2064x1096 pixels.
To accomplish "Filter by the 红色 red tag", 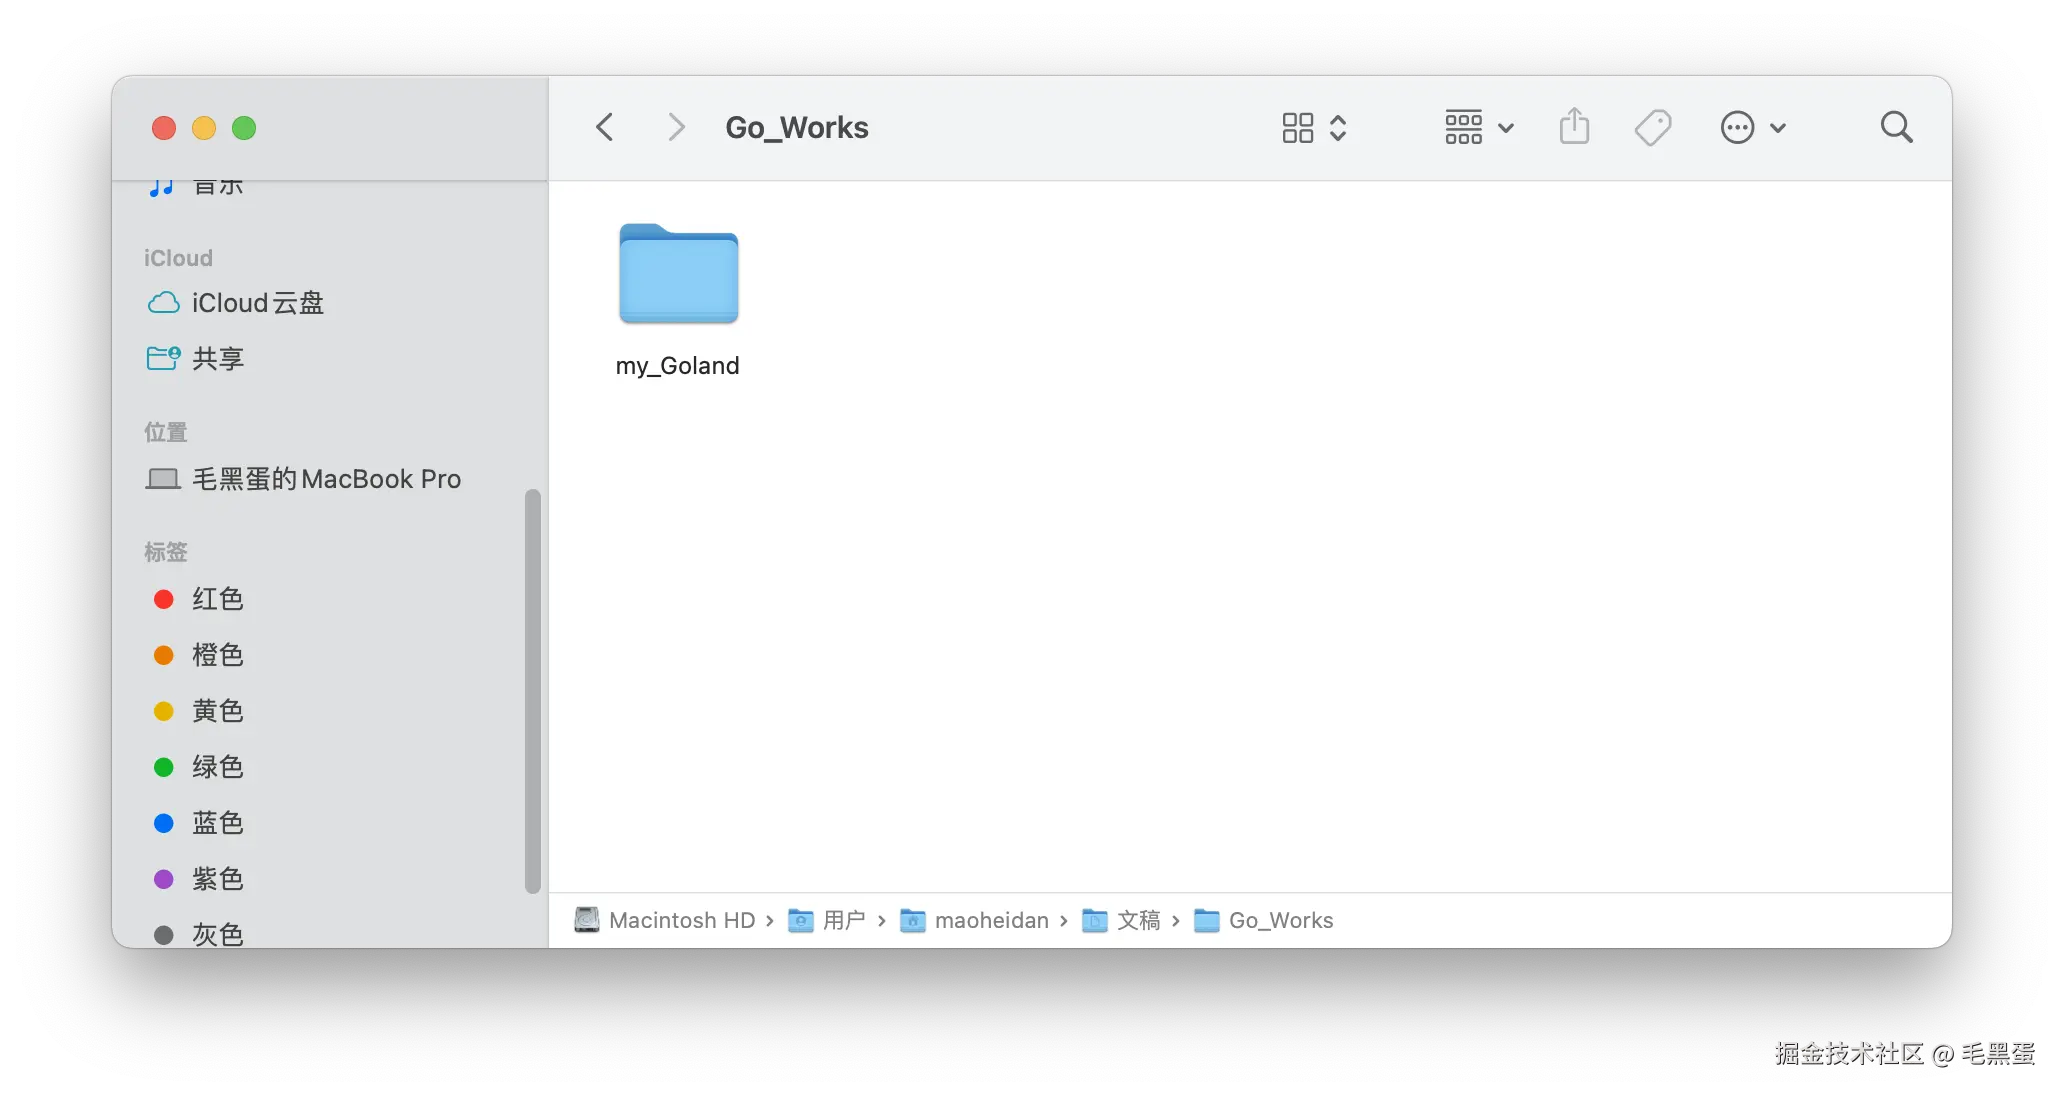I will coord(217,599).
